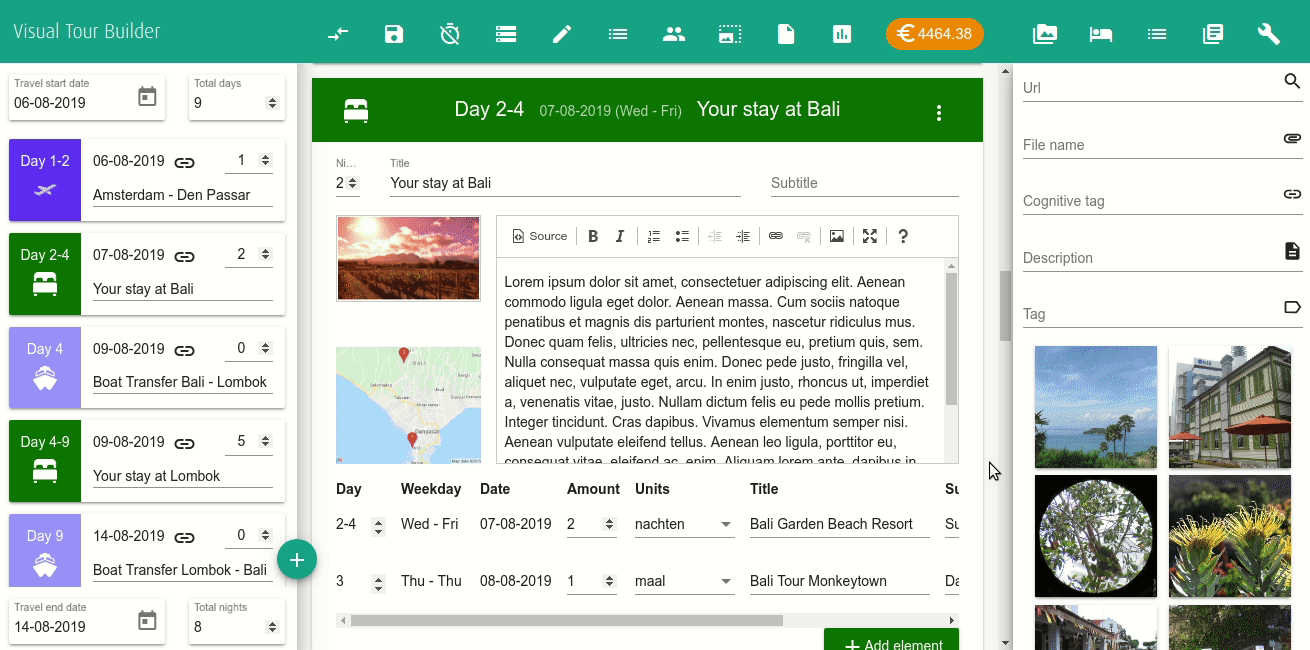Open the image gallery icon in the toolbar
Image resolution: width=1310 pixels, height=650 pixels.
tap(1044, 33)
